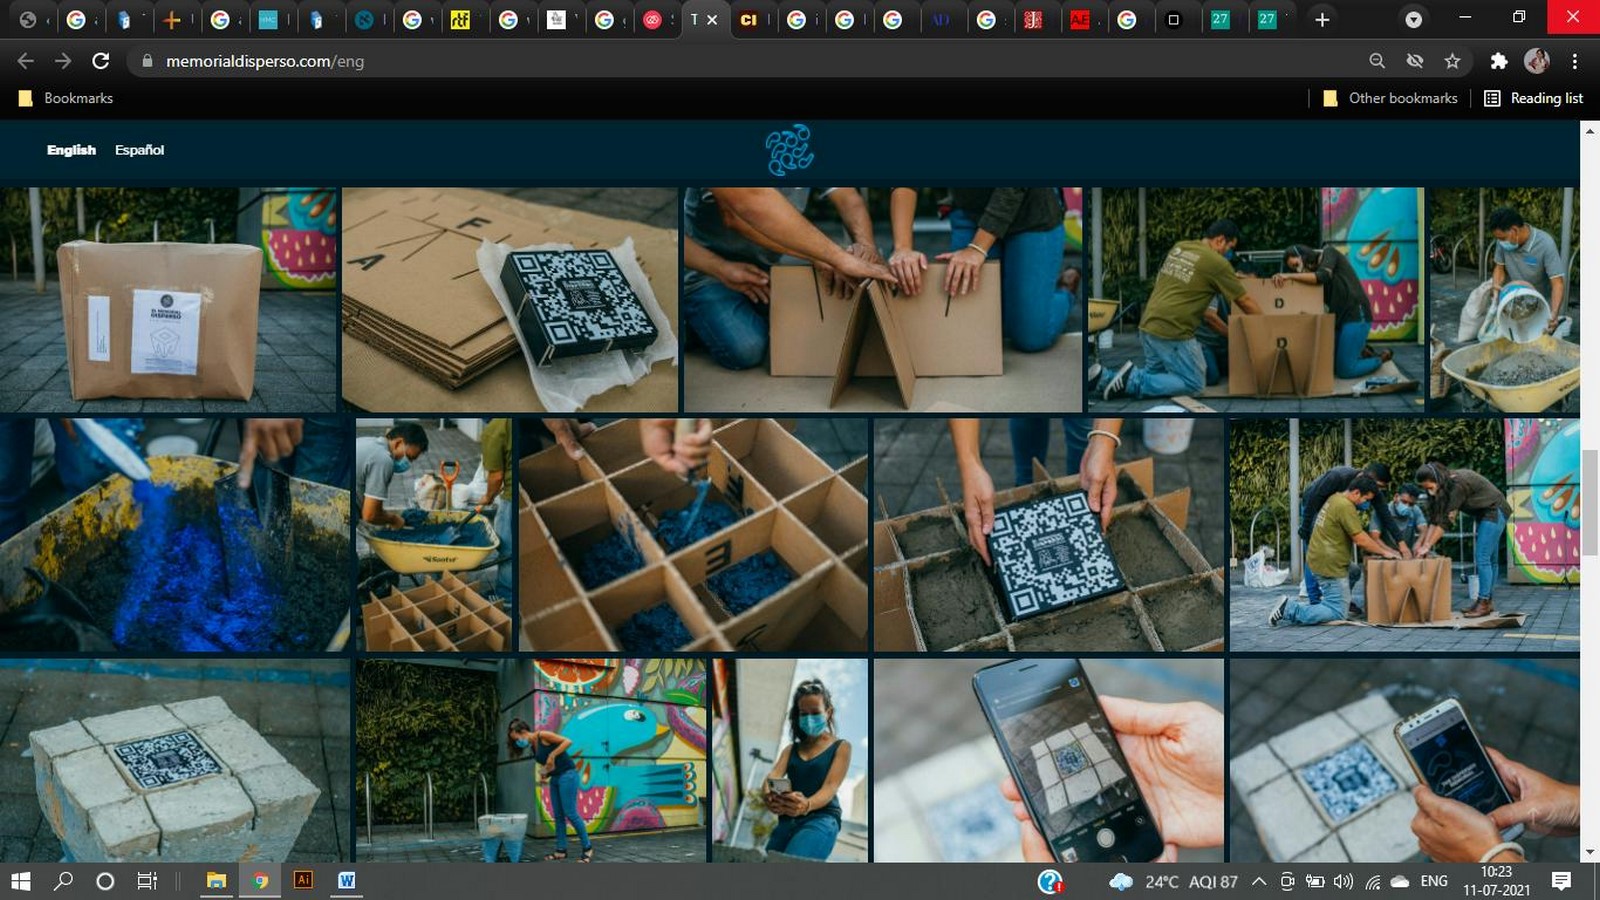The image size is (1600, 900).
Task: Open the QR tile in wet cement photo
Action: pyautogui.click(x=1049, y=535)
